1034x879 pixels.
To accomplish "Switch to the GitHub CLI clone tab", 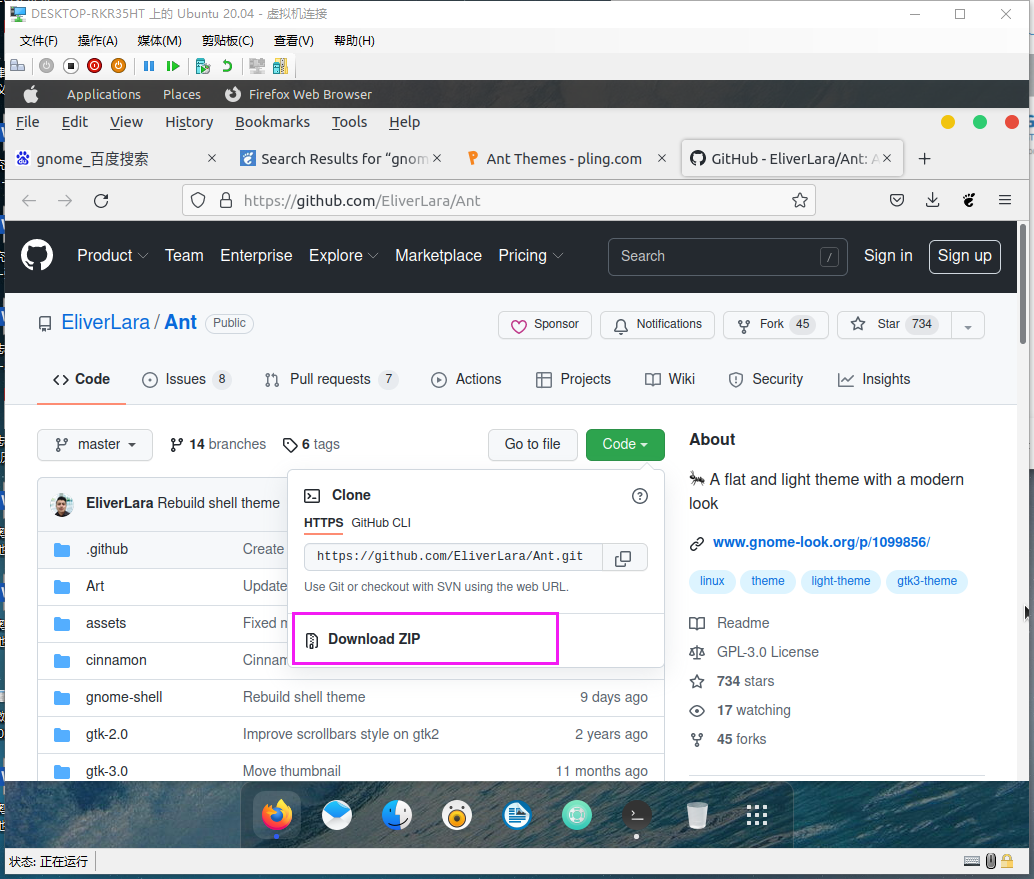I will tap(380, 522).
